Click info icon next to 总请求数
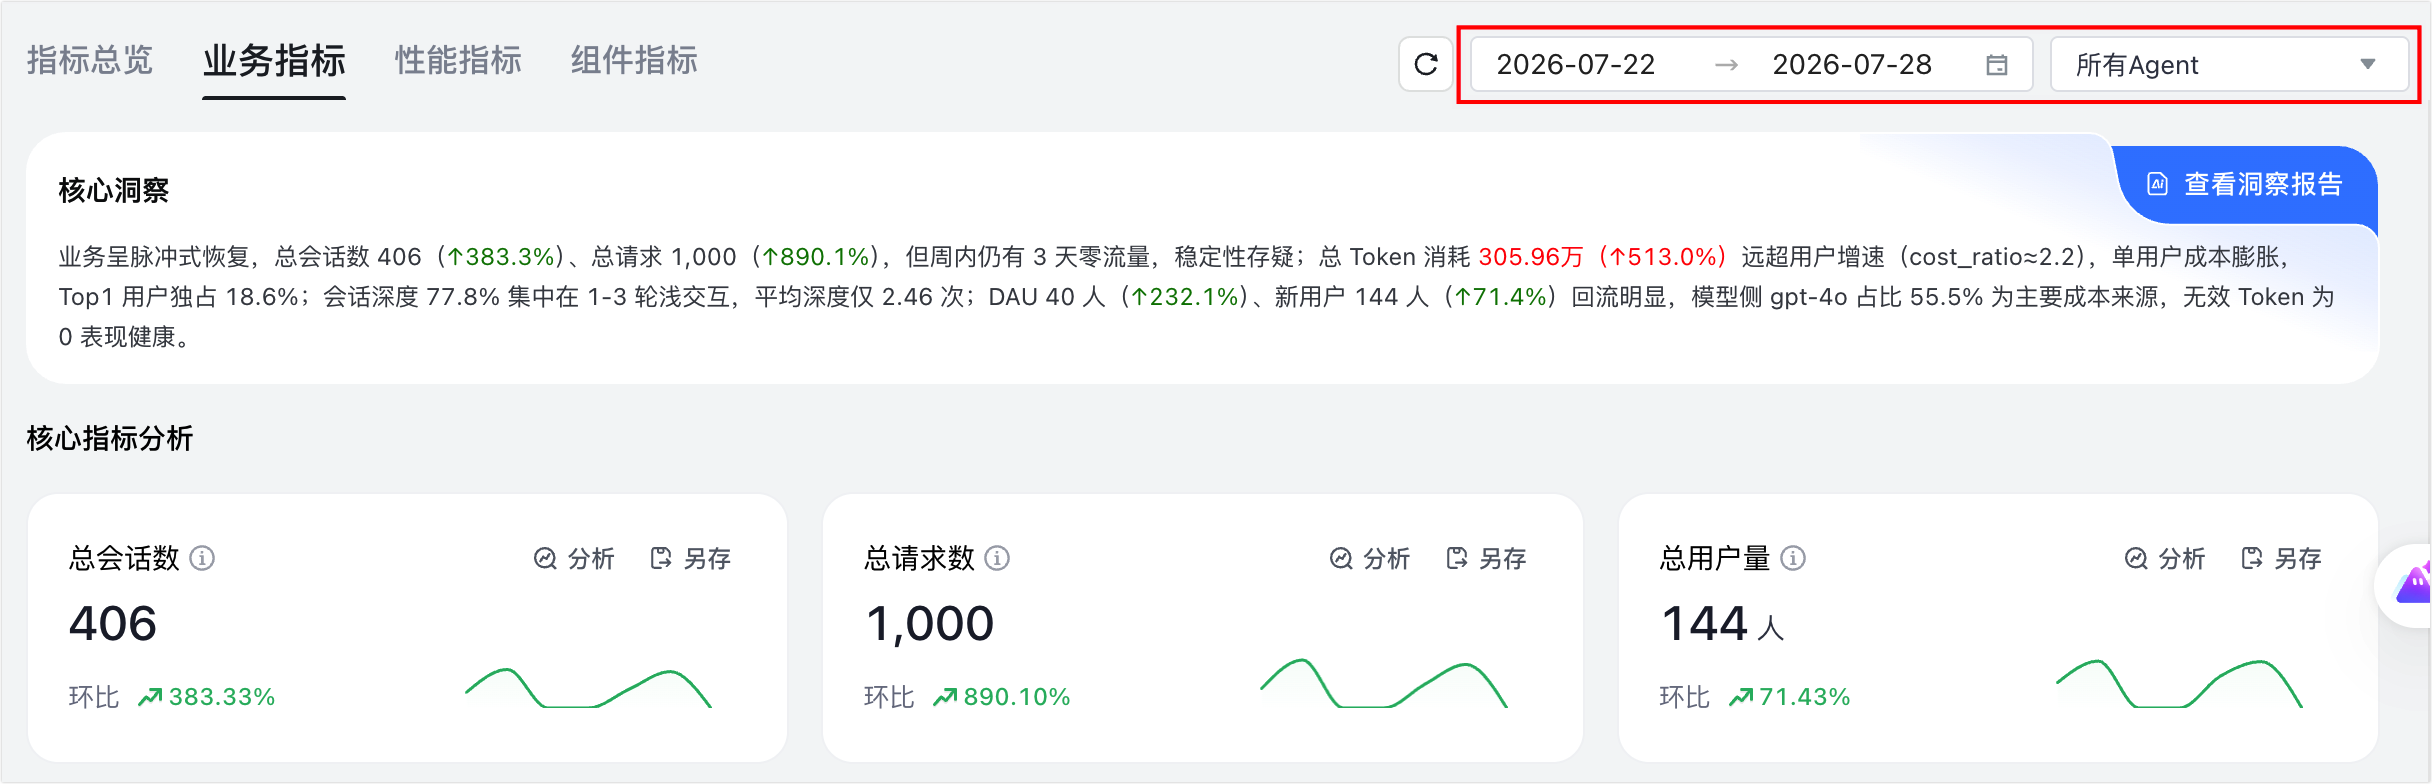 point(997,558)
